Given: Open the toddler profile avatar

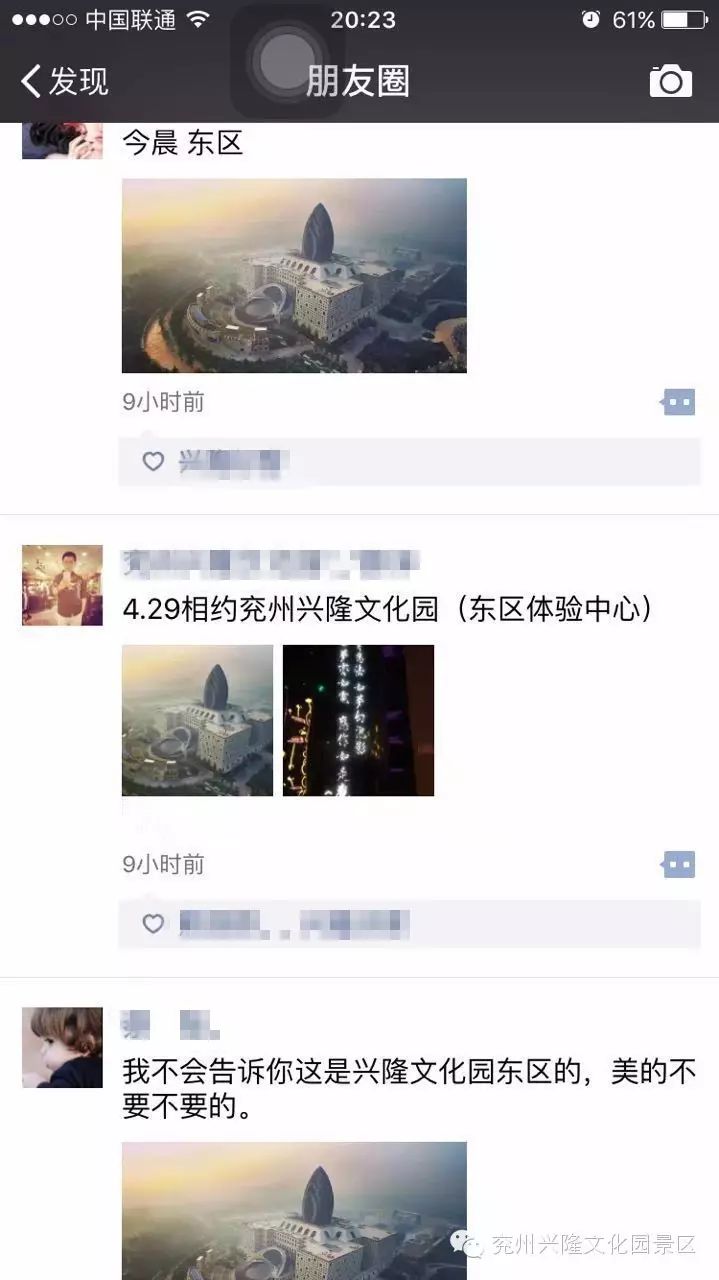Looking at the screenshot, I should pyautogui.click(x=62, y=1047).
